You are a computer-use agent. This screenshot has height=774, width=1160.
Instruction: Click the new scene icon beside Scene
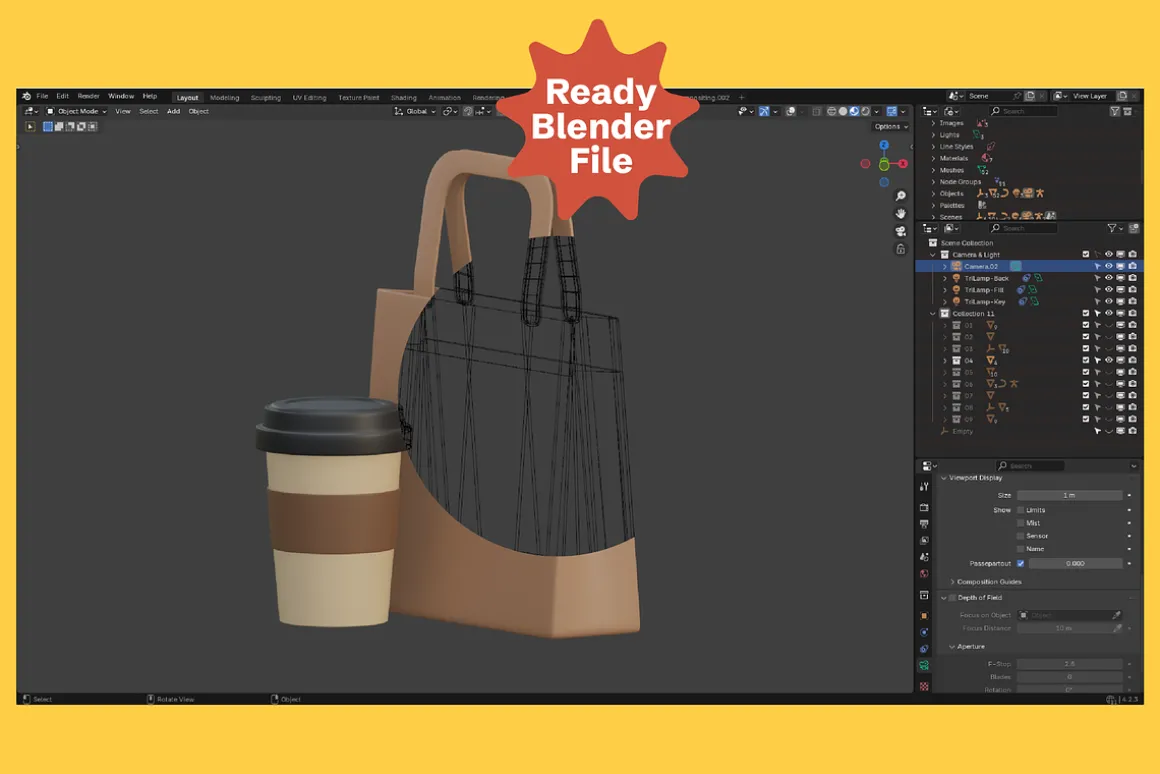(1030, 96)
